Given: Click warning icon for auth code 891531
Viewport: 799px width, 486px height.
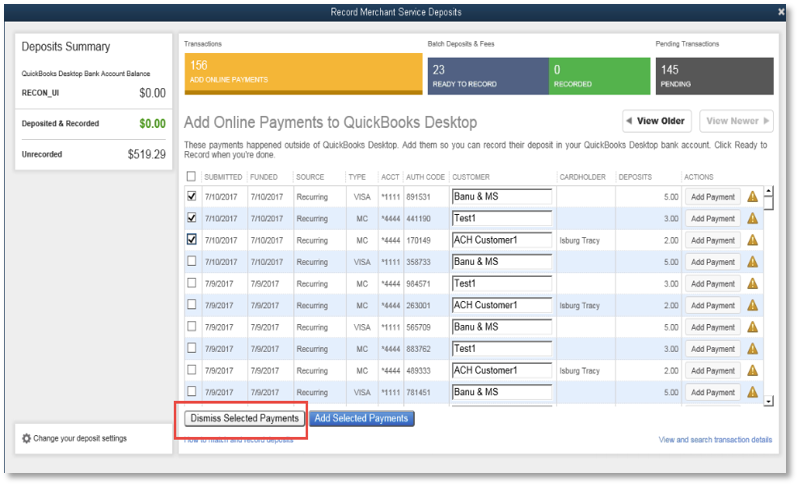Looking at the screenshot, I should (x=752, y=197).
